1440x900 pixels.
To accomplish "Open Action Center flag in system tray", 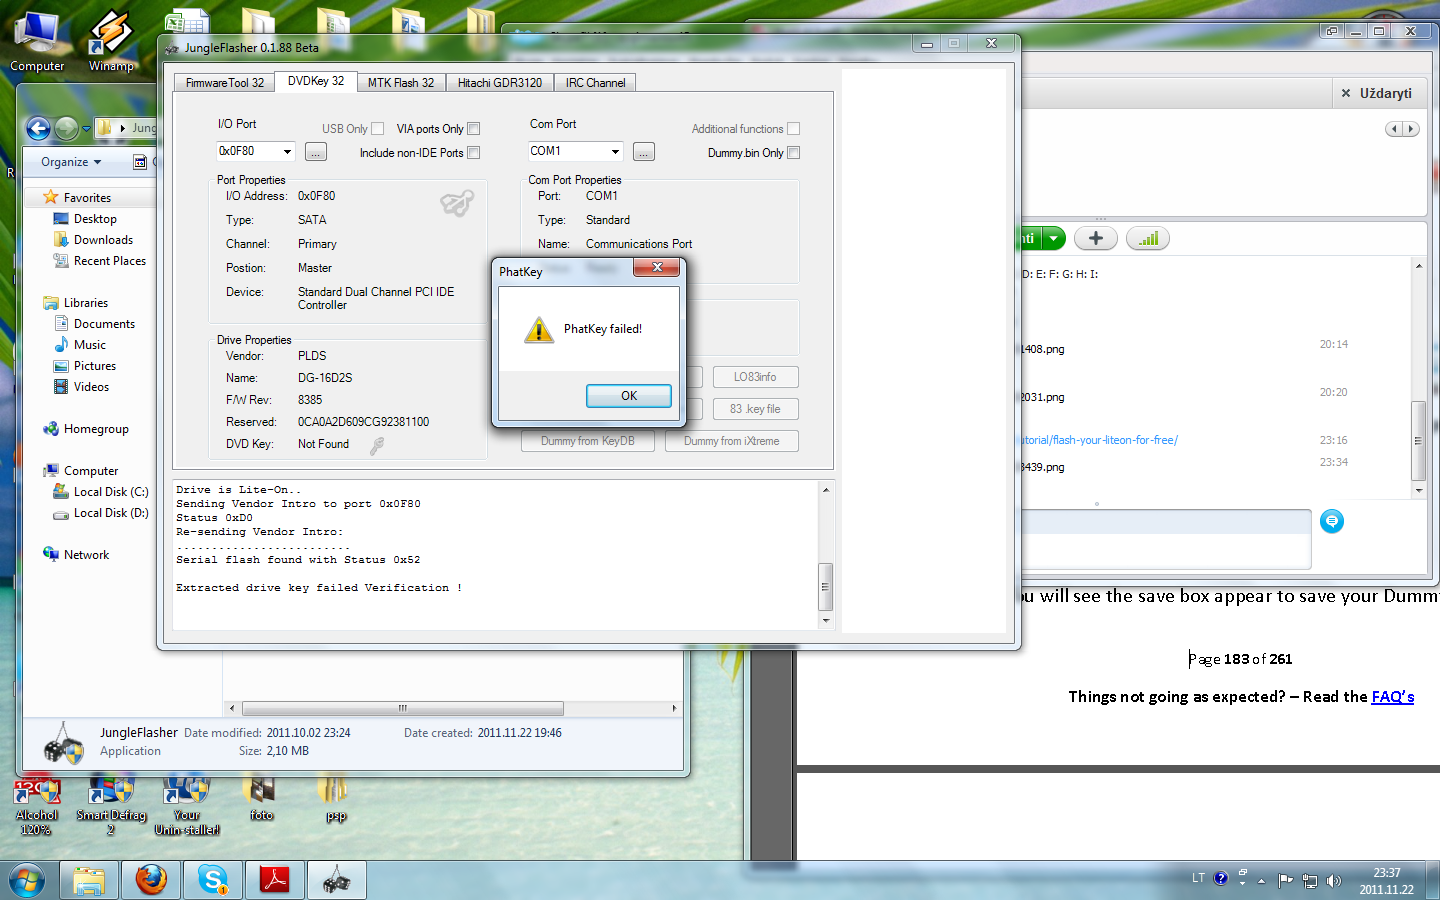I will click(x=1286, y=881).
